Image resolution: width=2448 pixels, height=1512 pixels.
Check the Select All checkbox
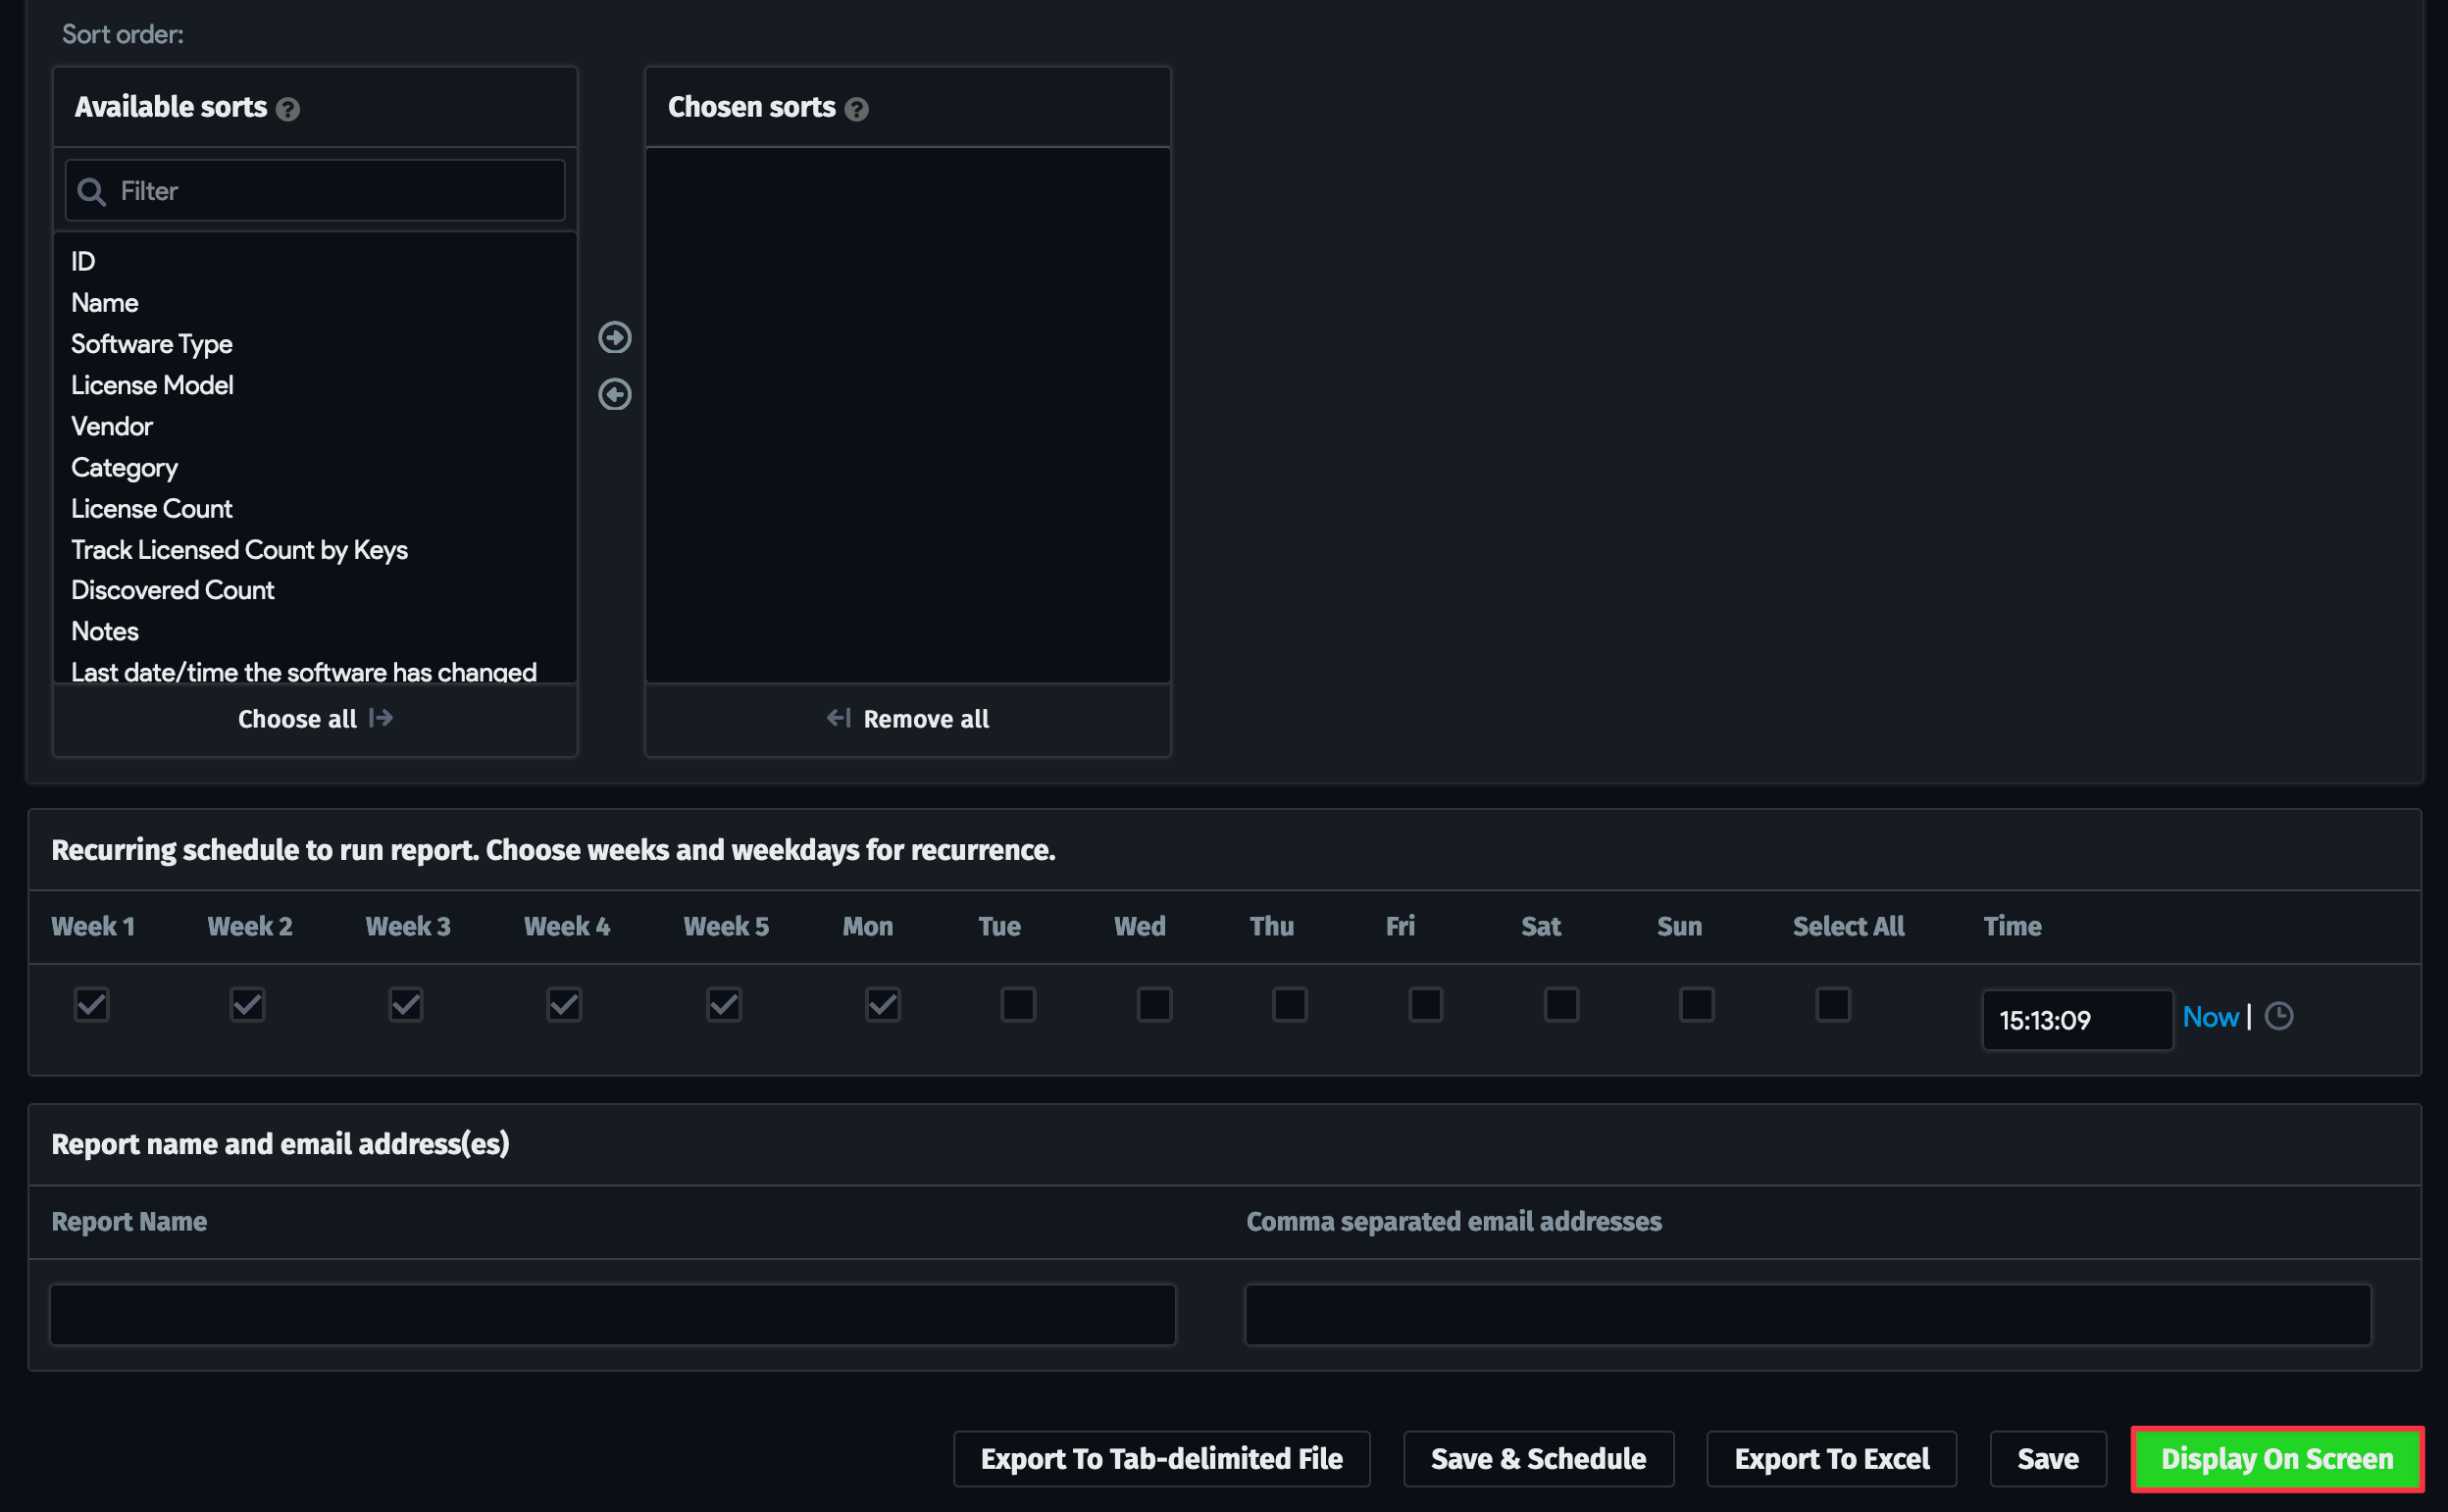pos(1833,1004)
